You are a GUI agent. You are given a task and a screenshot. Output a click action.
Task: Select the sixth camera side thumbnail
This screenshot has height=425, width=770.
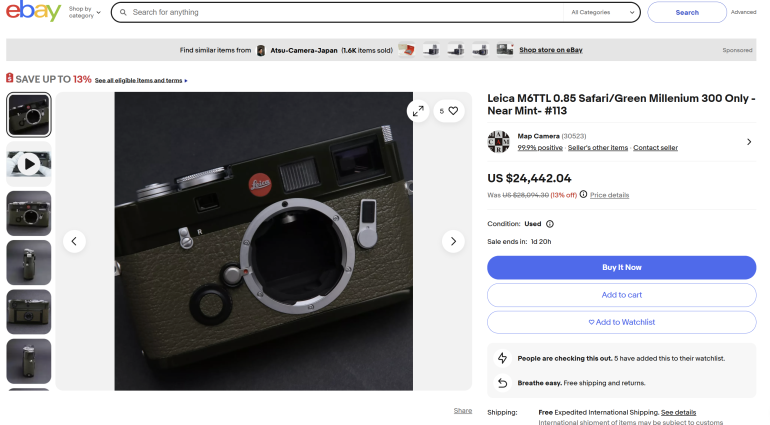click(28, 361)
